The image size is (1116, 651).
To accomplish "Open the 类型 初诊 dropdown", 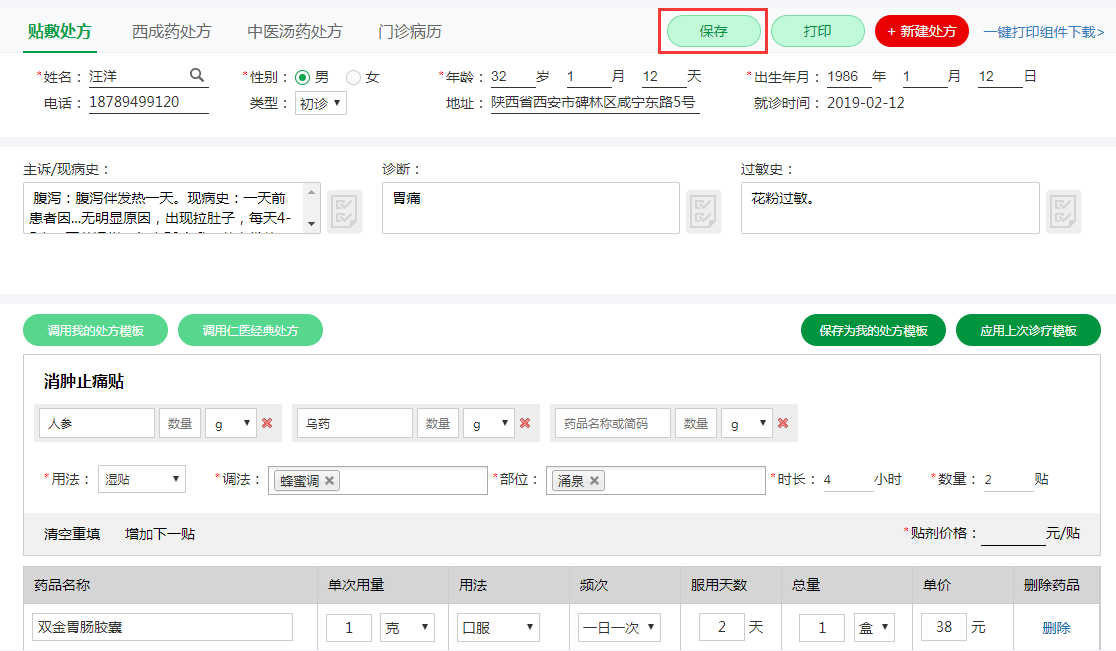I will (x=321, y=103).
